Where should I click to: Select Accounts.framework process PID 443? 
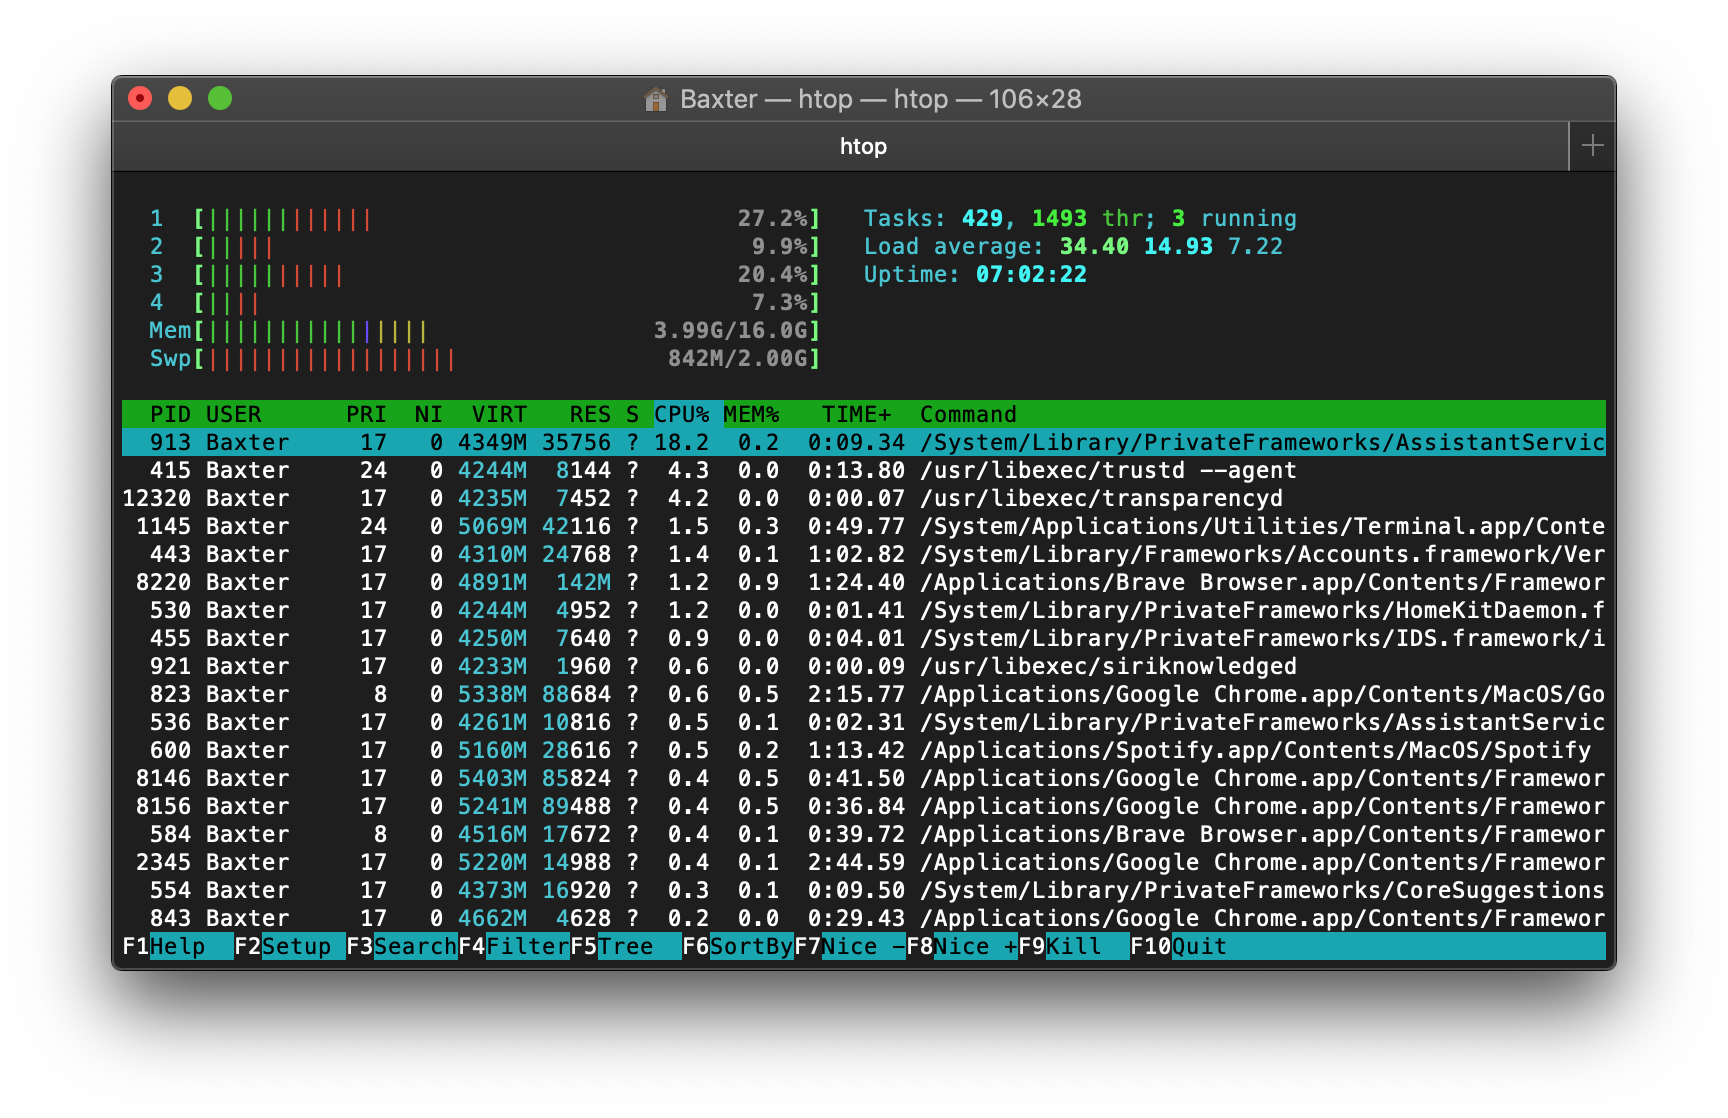(x=864, y=554)
